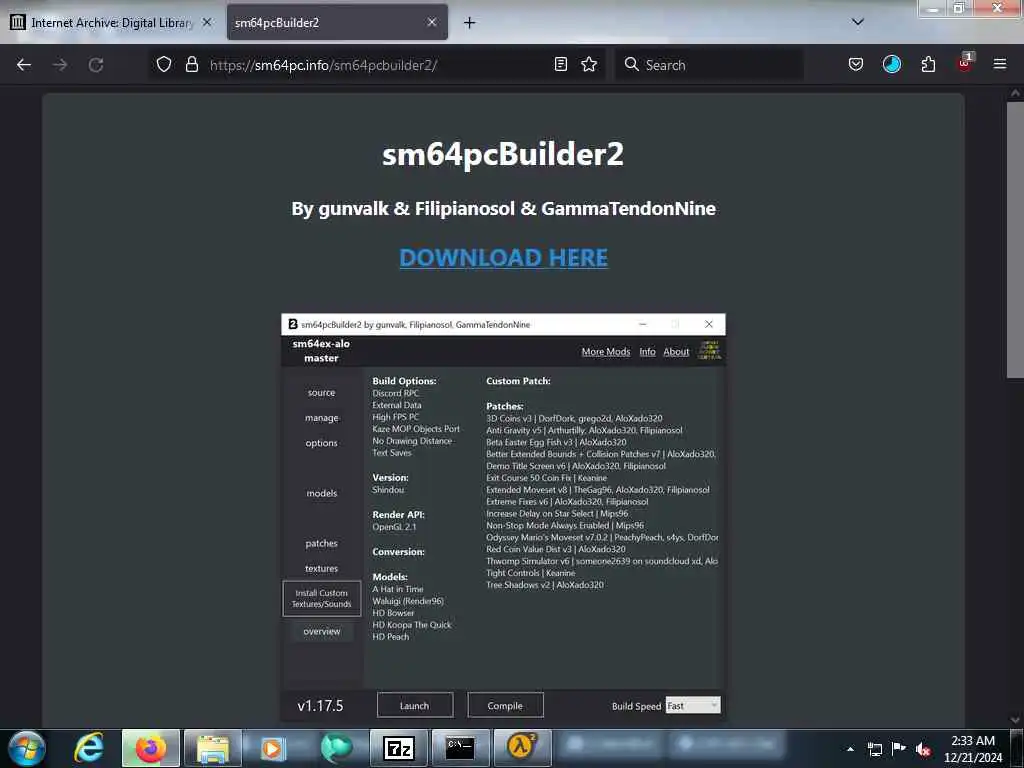1024x768 pixels.
Task: Open the Half-Life lambda taskbar icon
Action: pyautogui.click(x=522, y=748)
